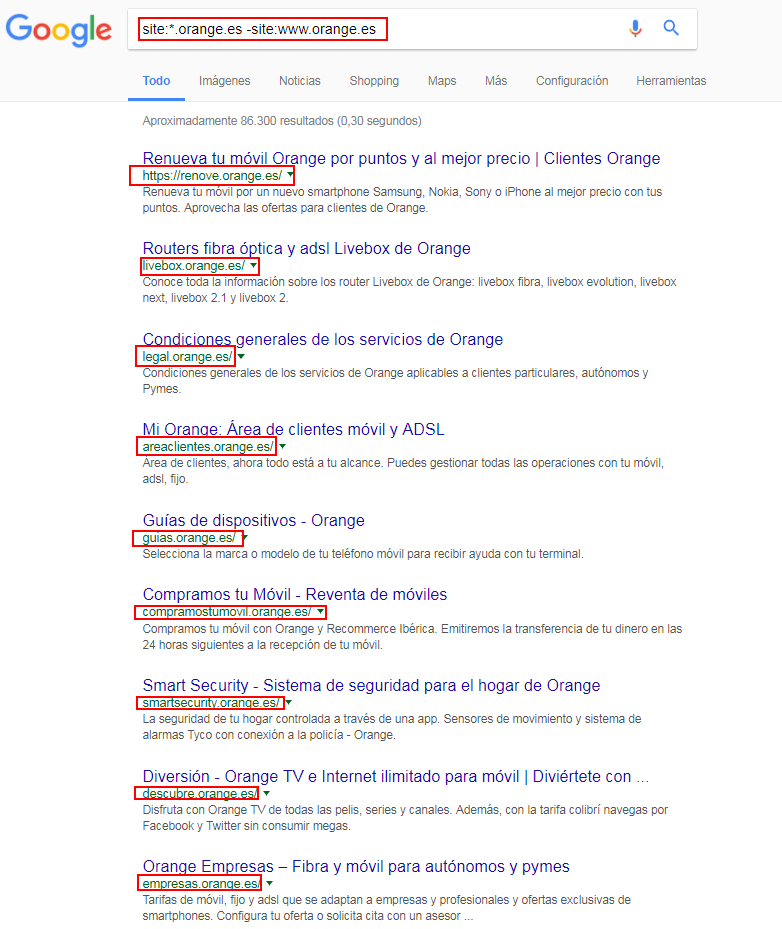
Task: Select the Shopping tab
Action: (x=374, y=81)
